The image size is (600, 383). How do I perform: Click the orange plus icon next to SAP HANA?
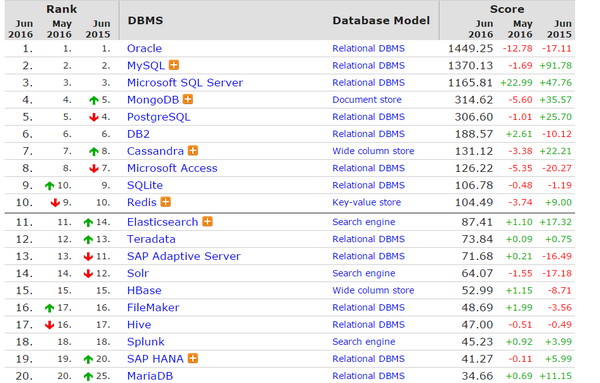193,359
